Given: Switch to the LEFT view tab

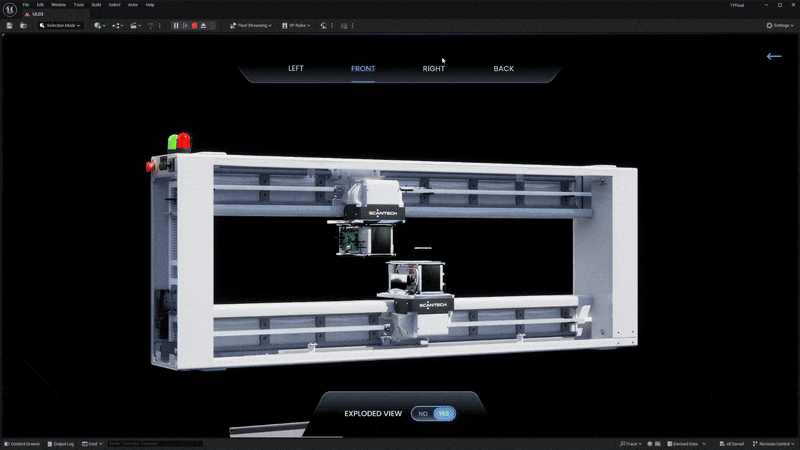Looking at the screenshot, I should click(x=296, y=69).
